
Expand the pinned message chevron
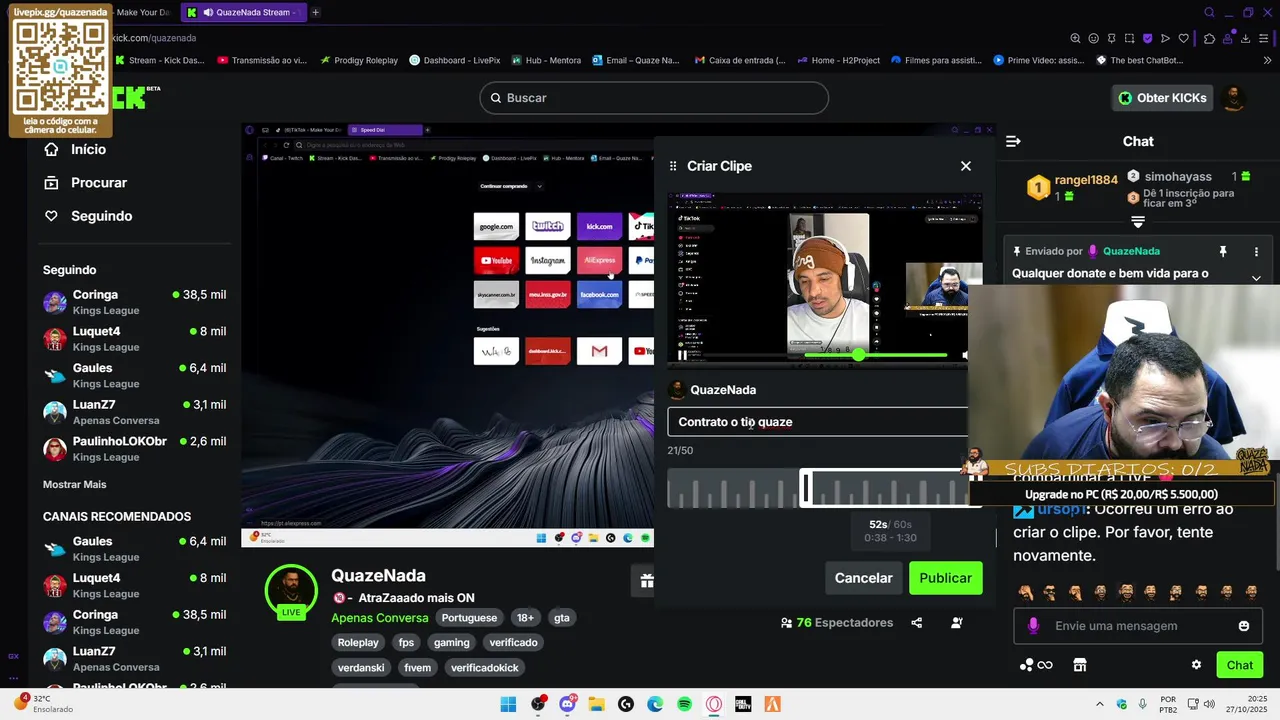click(1256, 278)
